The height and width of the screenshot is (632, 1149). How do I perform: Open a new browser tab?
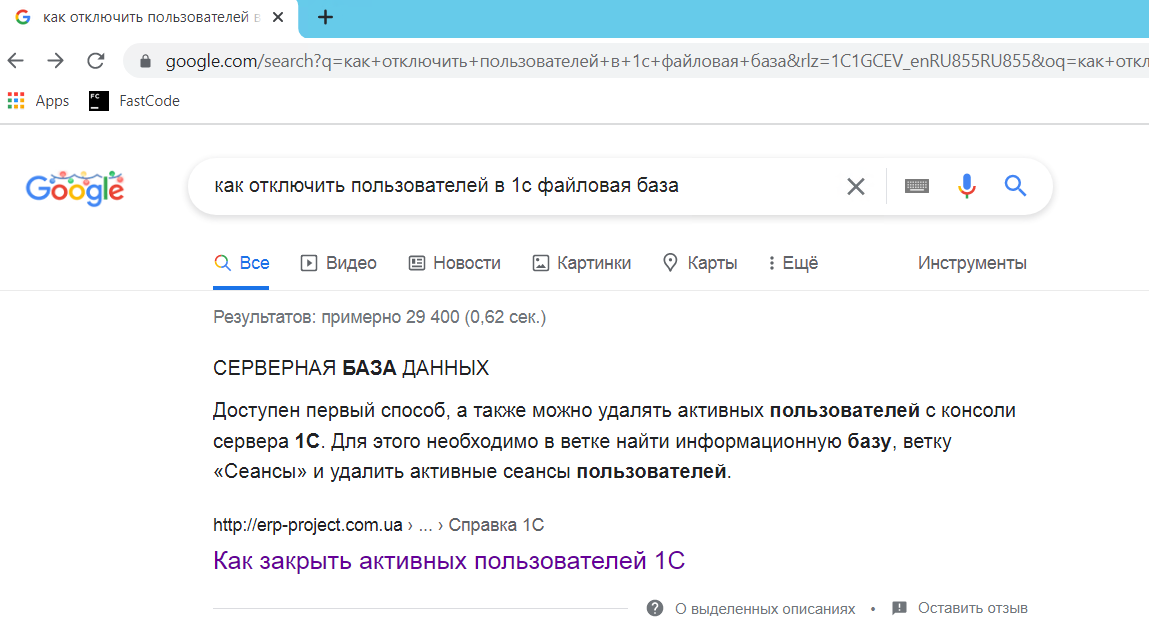325,18
